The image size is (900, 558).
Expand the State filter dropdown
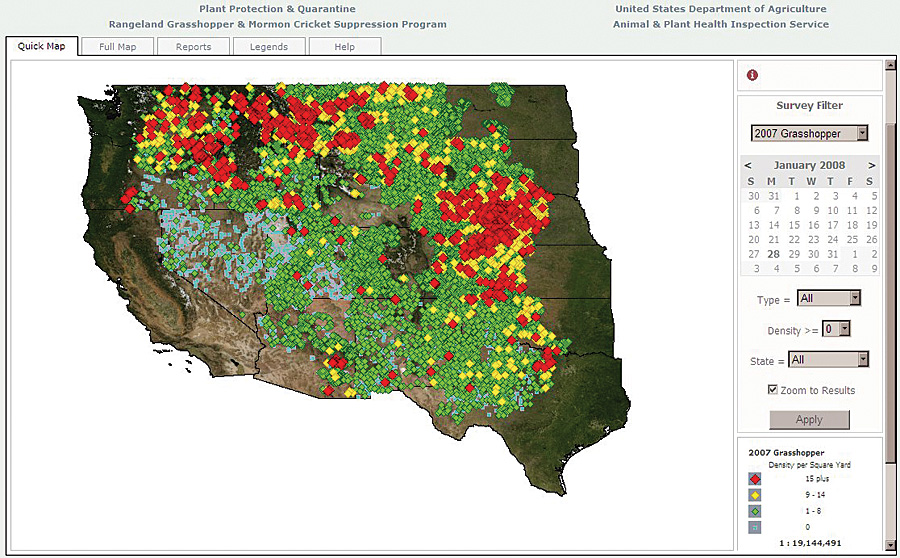(x=828, y=359)
